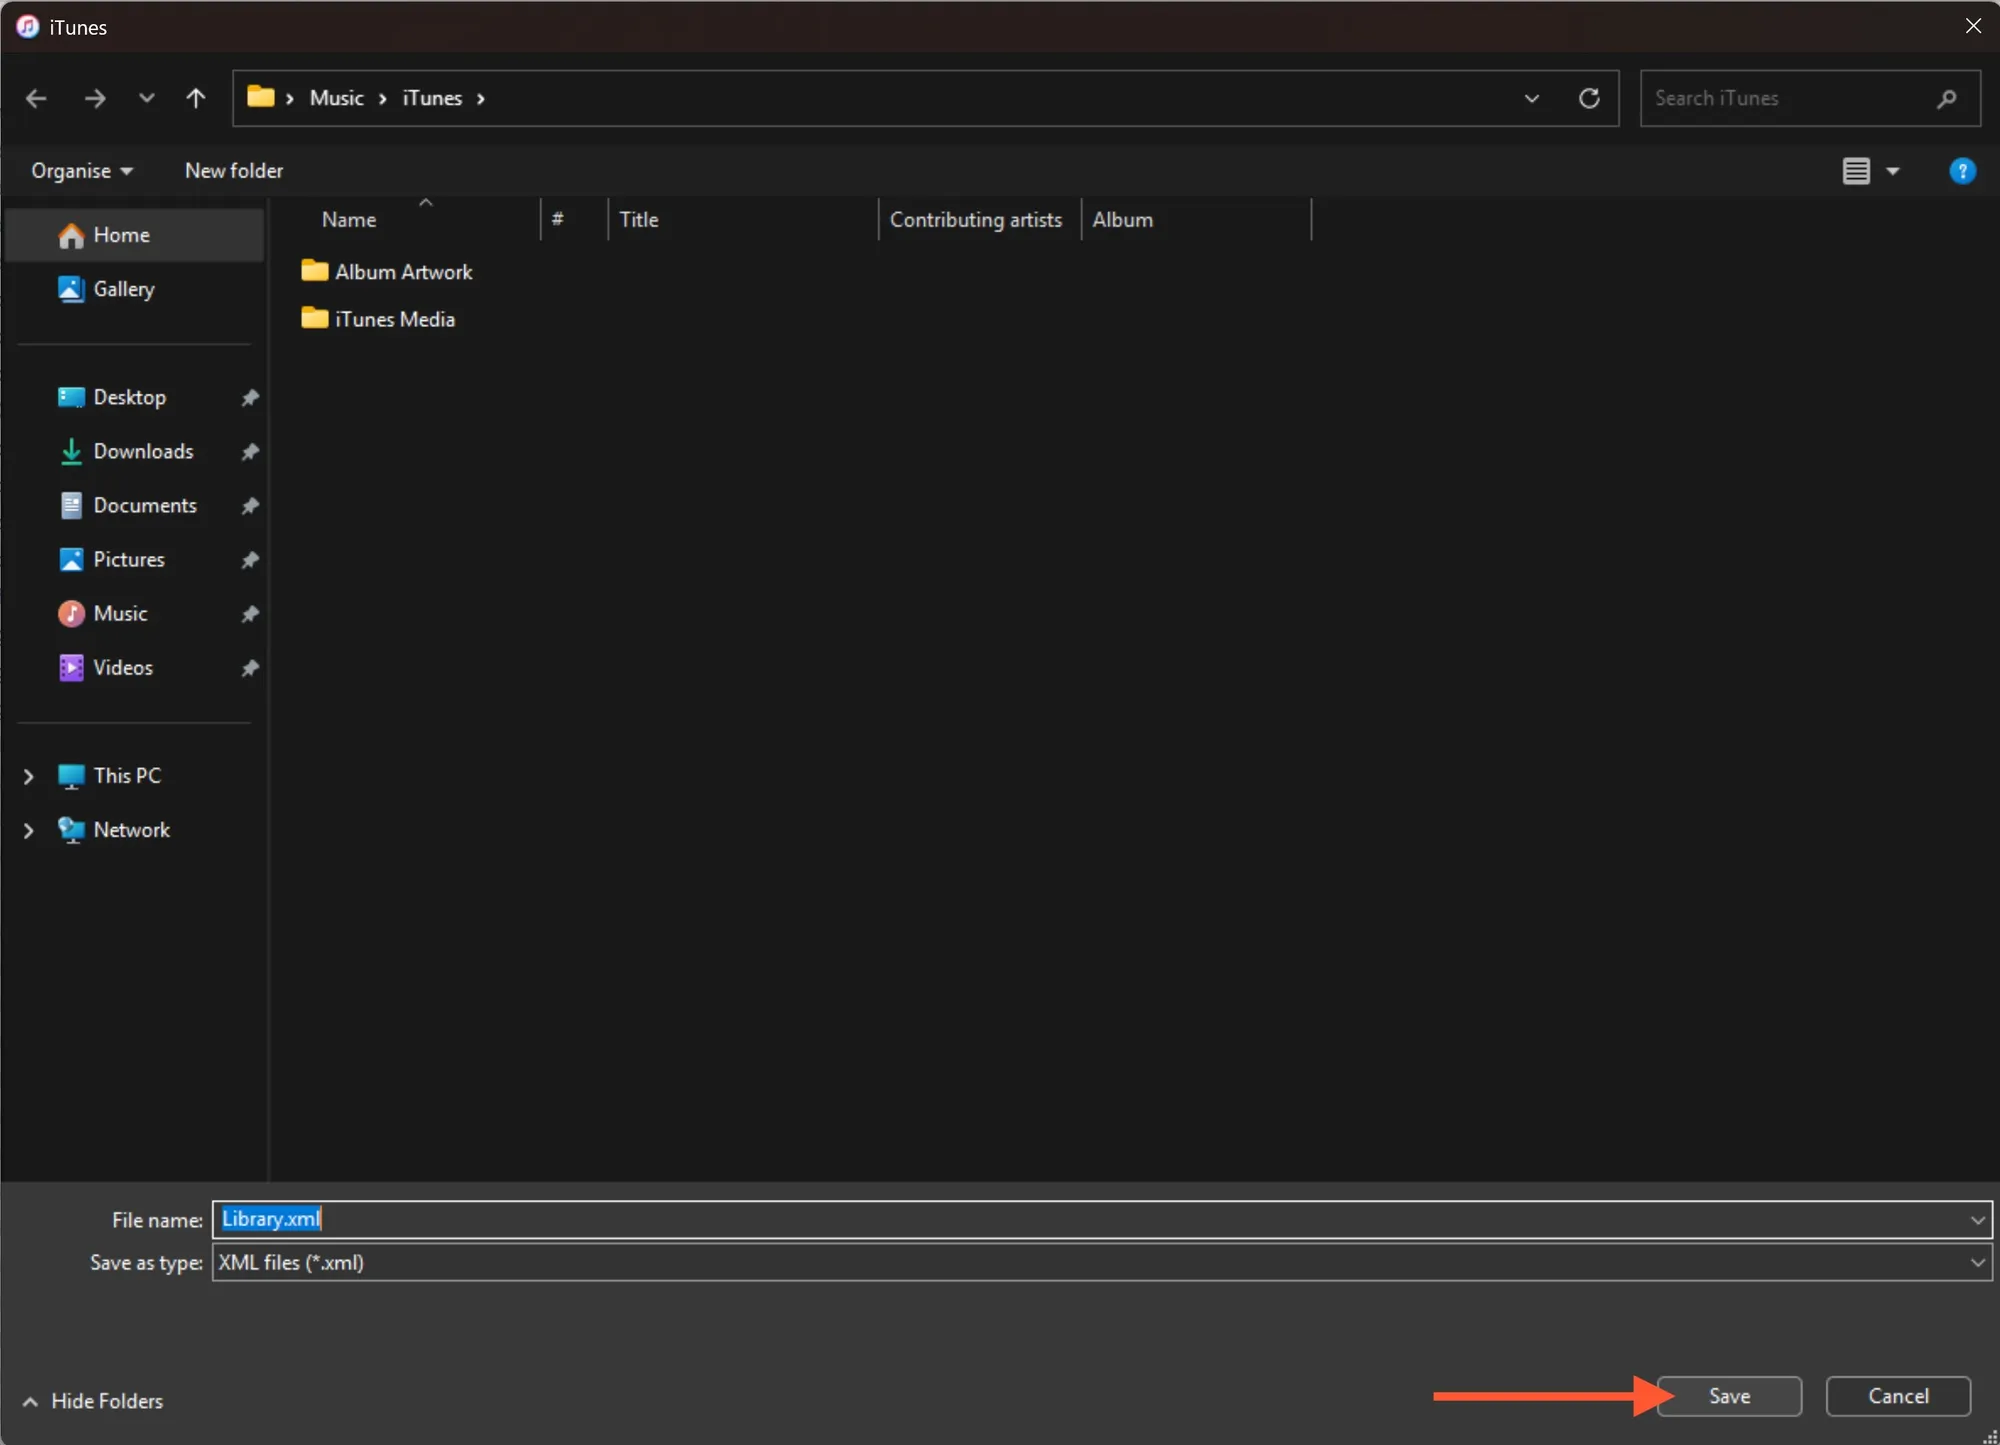This screenshot has width=2000, height=1445.
Task: Refresh the iTunes folder view
Action: pos(1589,98)
